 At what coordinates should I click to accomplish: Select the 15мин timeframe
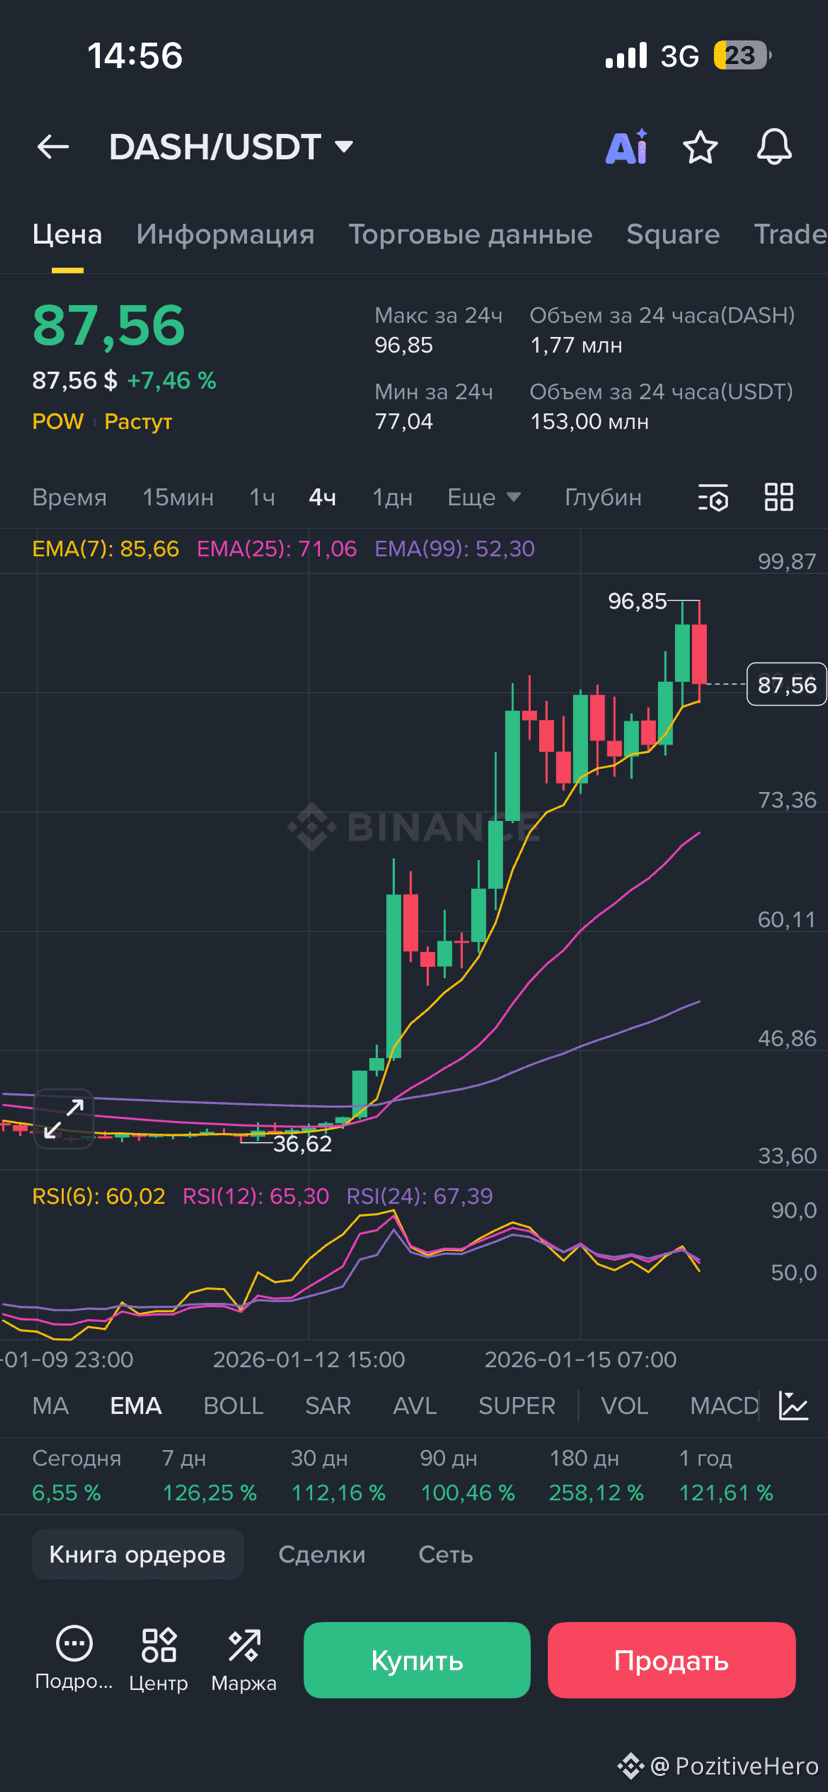tap(178, 497)
